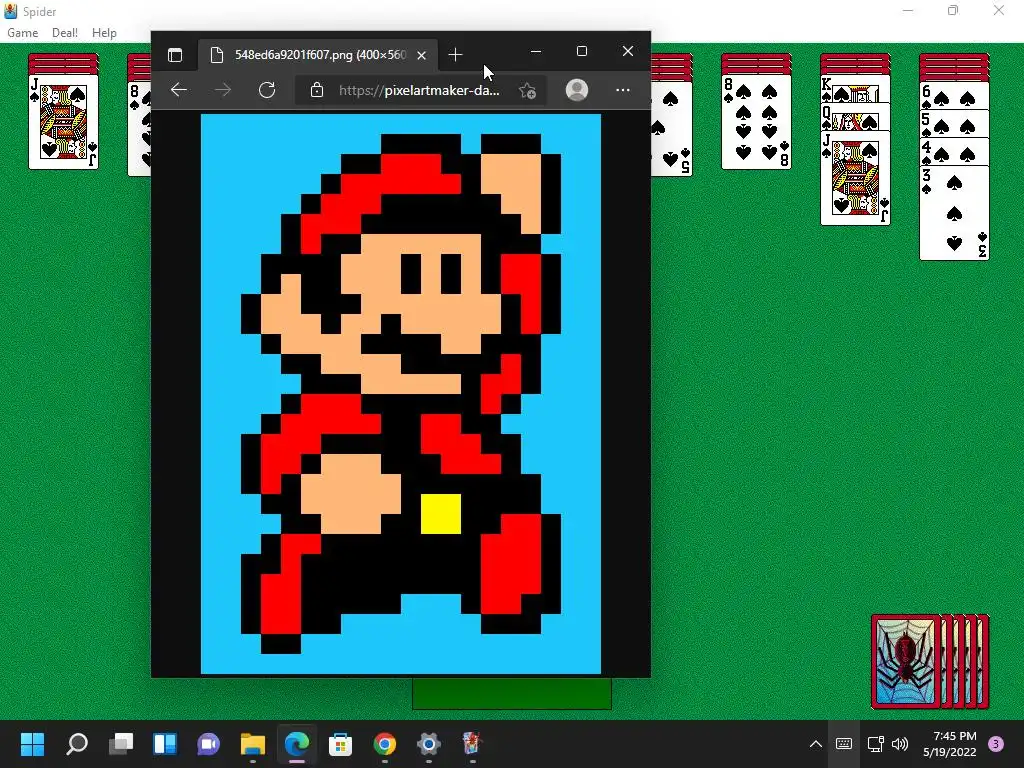Select the Jack of spades under the Queen
This screenshot has width=1024, height=768.
pos(855,178)
